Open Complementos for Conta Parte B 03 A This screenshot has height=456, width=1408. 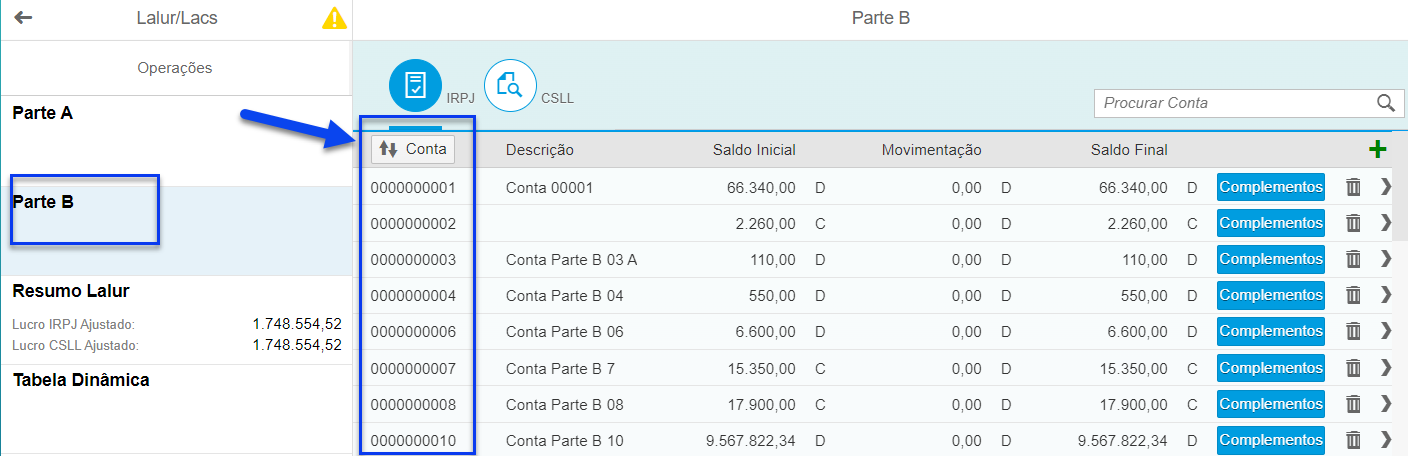point(1270,259)
